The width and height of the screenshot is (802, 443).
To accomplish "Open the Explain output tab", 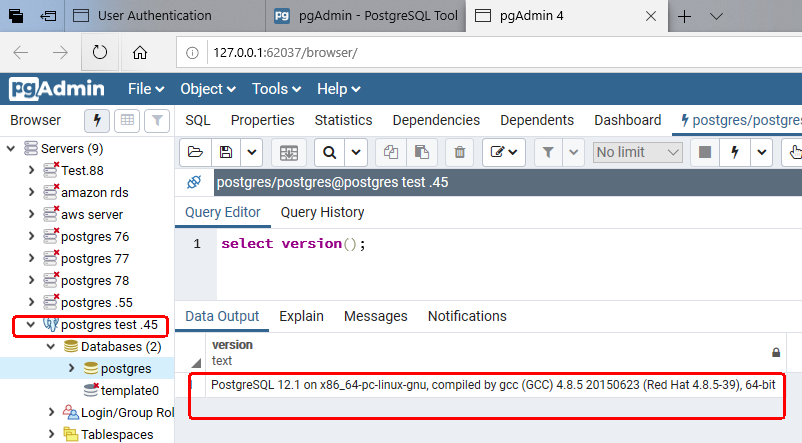I will pos(301,316).
